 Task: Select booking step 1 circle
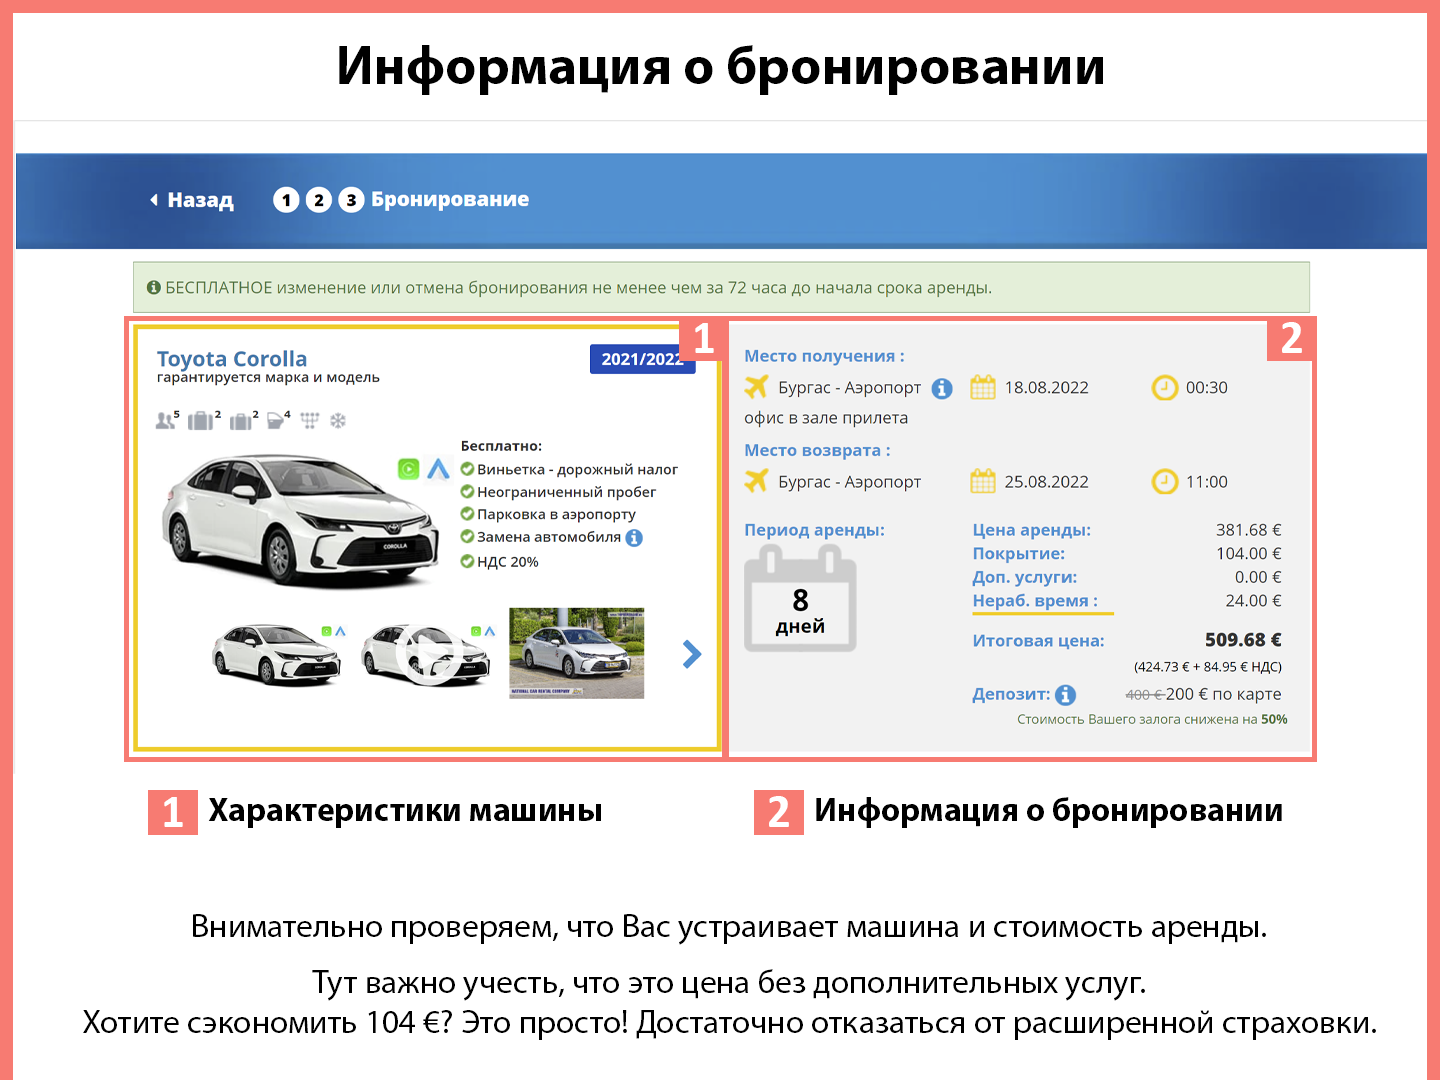click(286, 200)
